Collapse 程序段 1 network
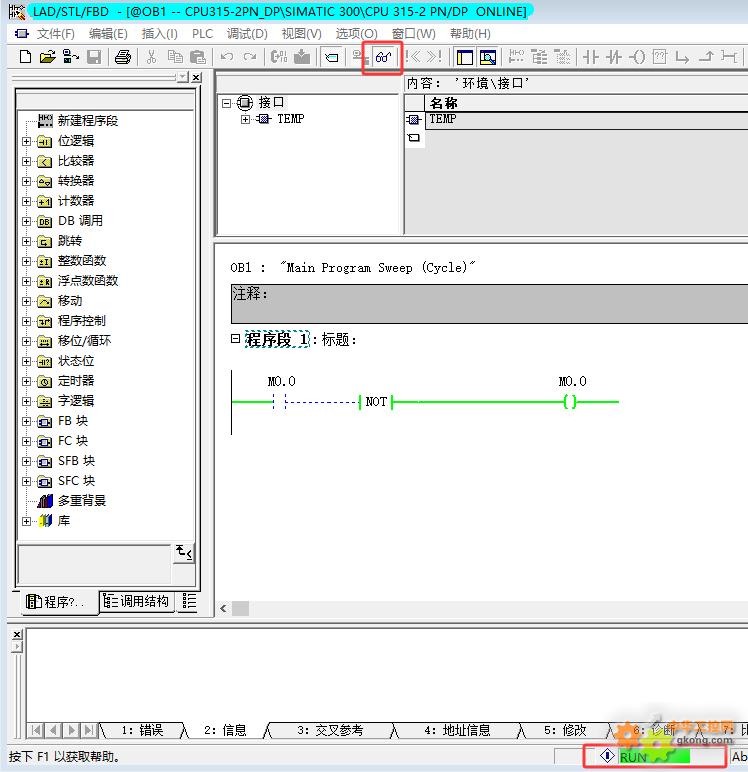The height and width of the screenshot is (772, 748). (235, 338)
